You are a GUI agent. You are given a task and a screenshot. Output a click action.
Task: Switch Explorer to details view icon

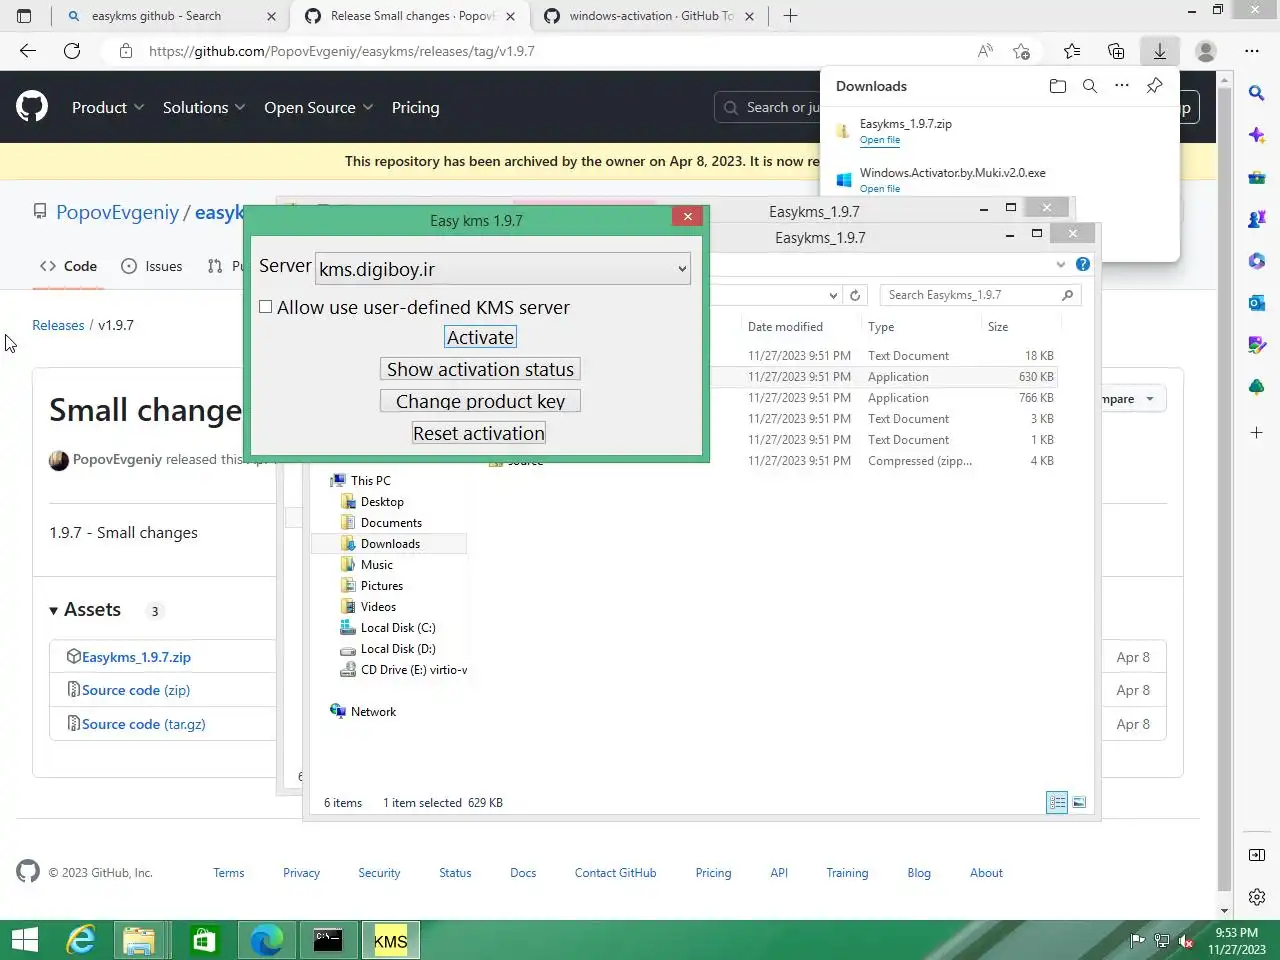(x=1057, y=802)
